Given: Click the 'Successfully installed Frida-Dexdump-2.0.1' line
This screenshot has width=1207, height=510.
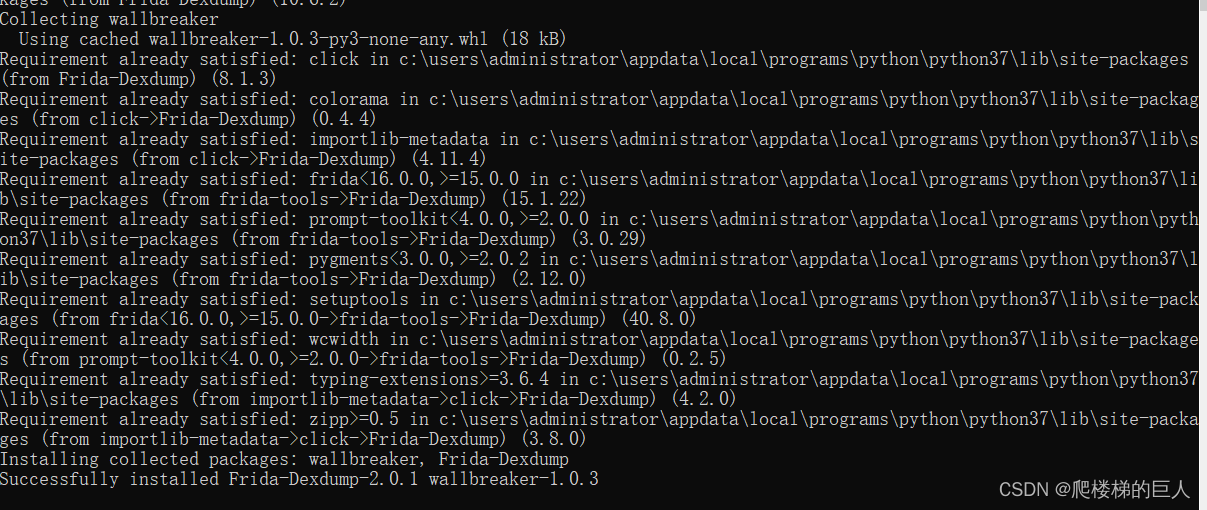Looking at the screenshot, I should pos(299,479).
